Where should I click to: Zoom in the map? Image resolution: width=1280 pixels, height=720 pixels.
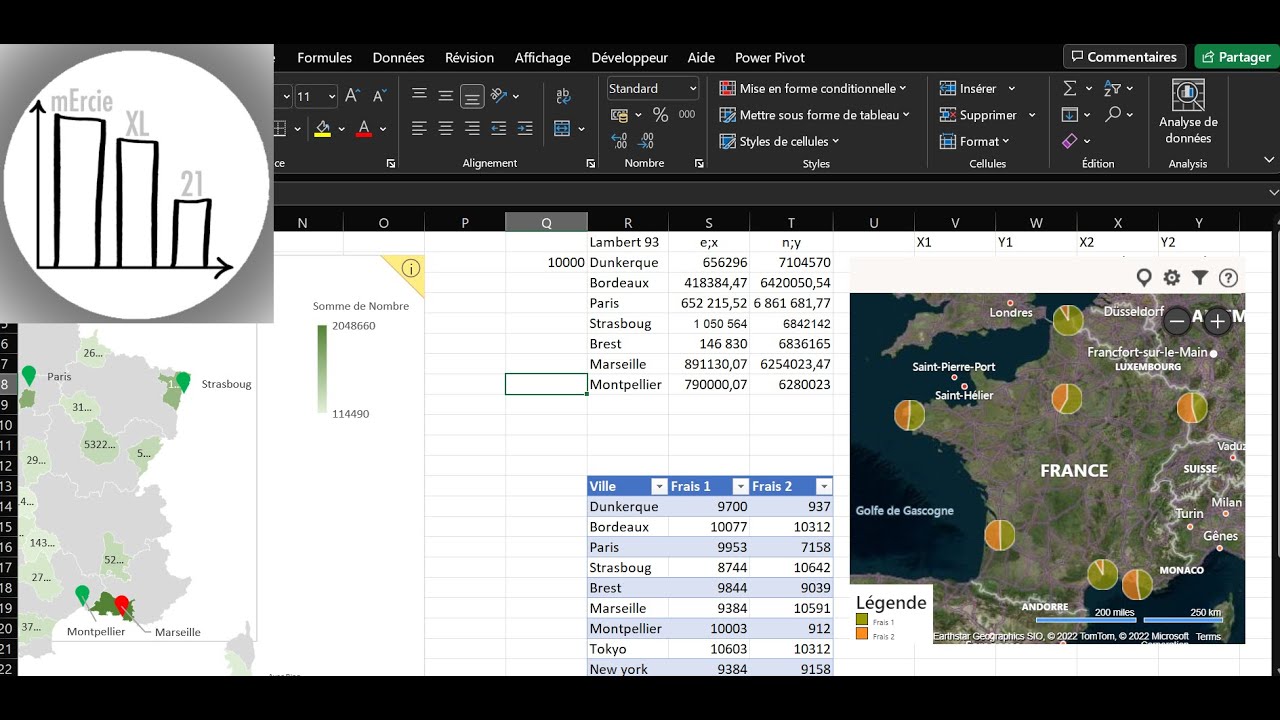click(x=1217, y=321)
